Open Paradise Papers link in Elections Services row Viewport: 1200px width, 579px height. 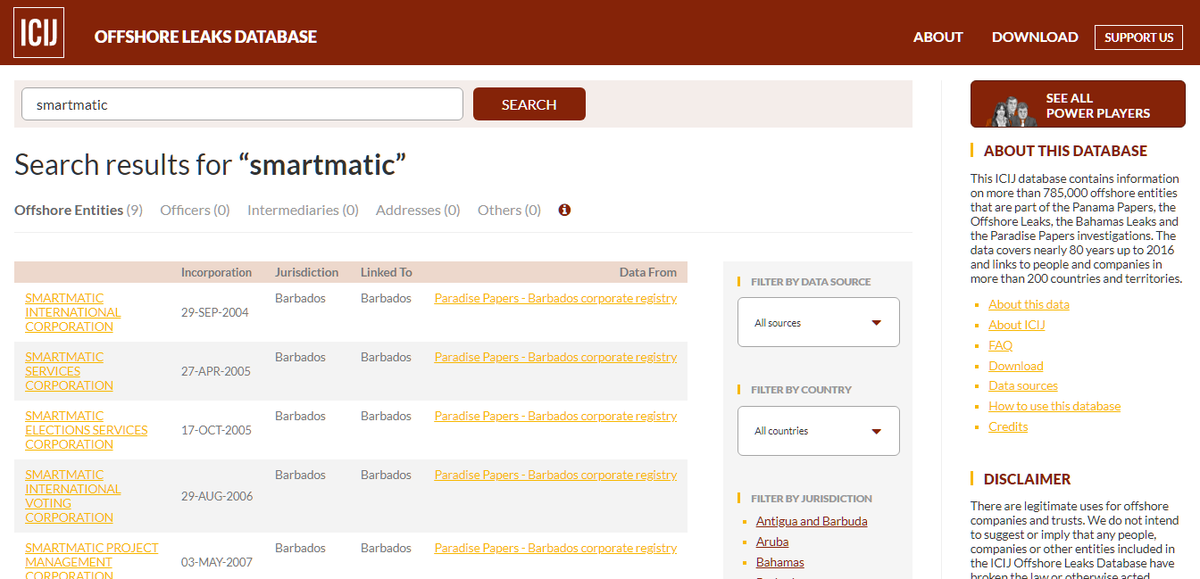[x=555, y=416]
